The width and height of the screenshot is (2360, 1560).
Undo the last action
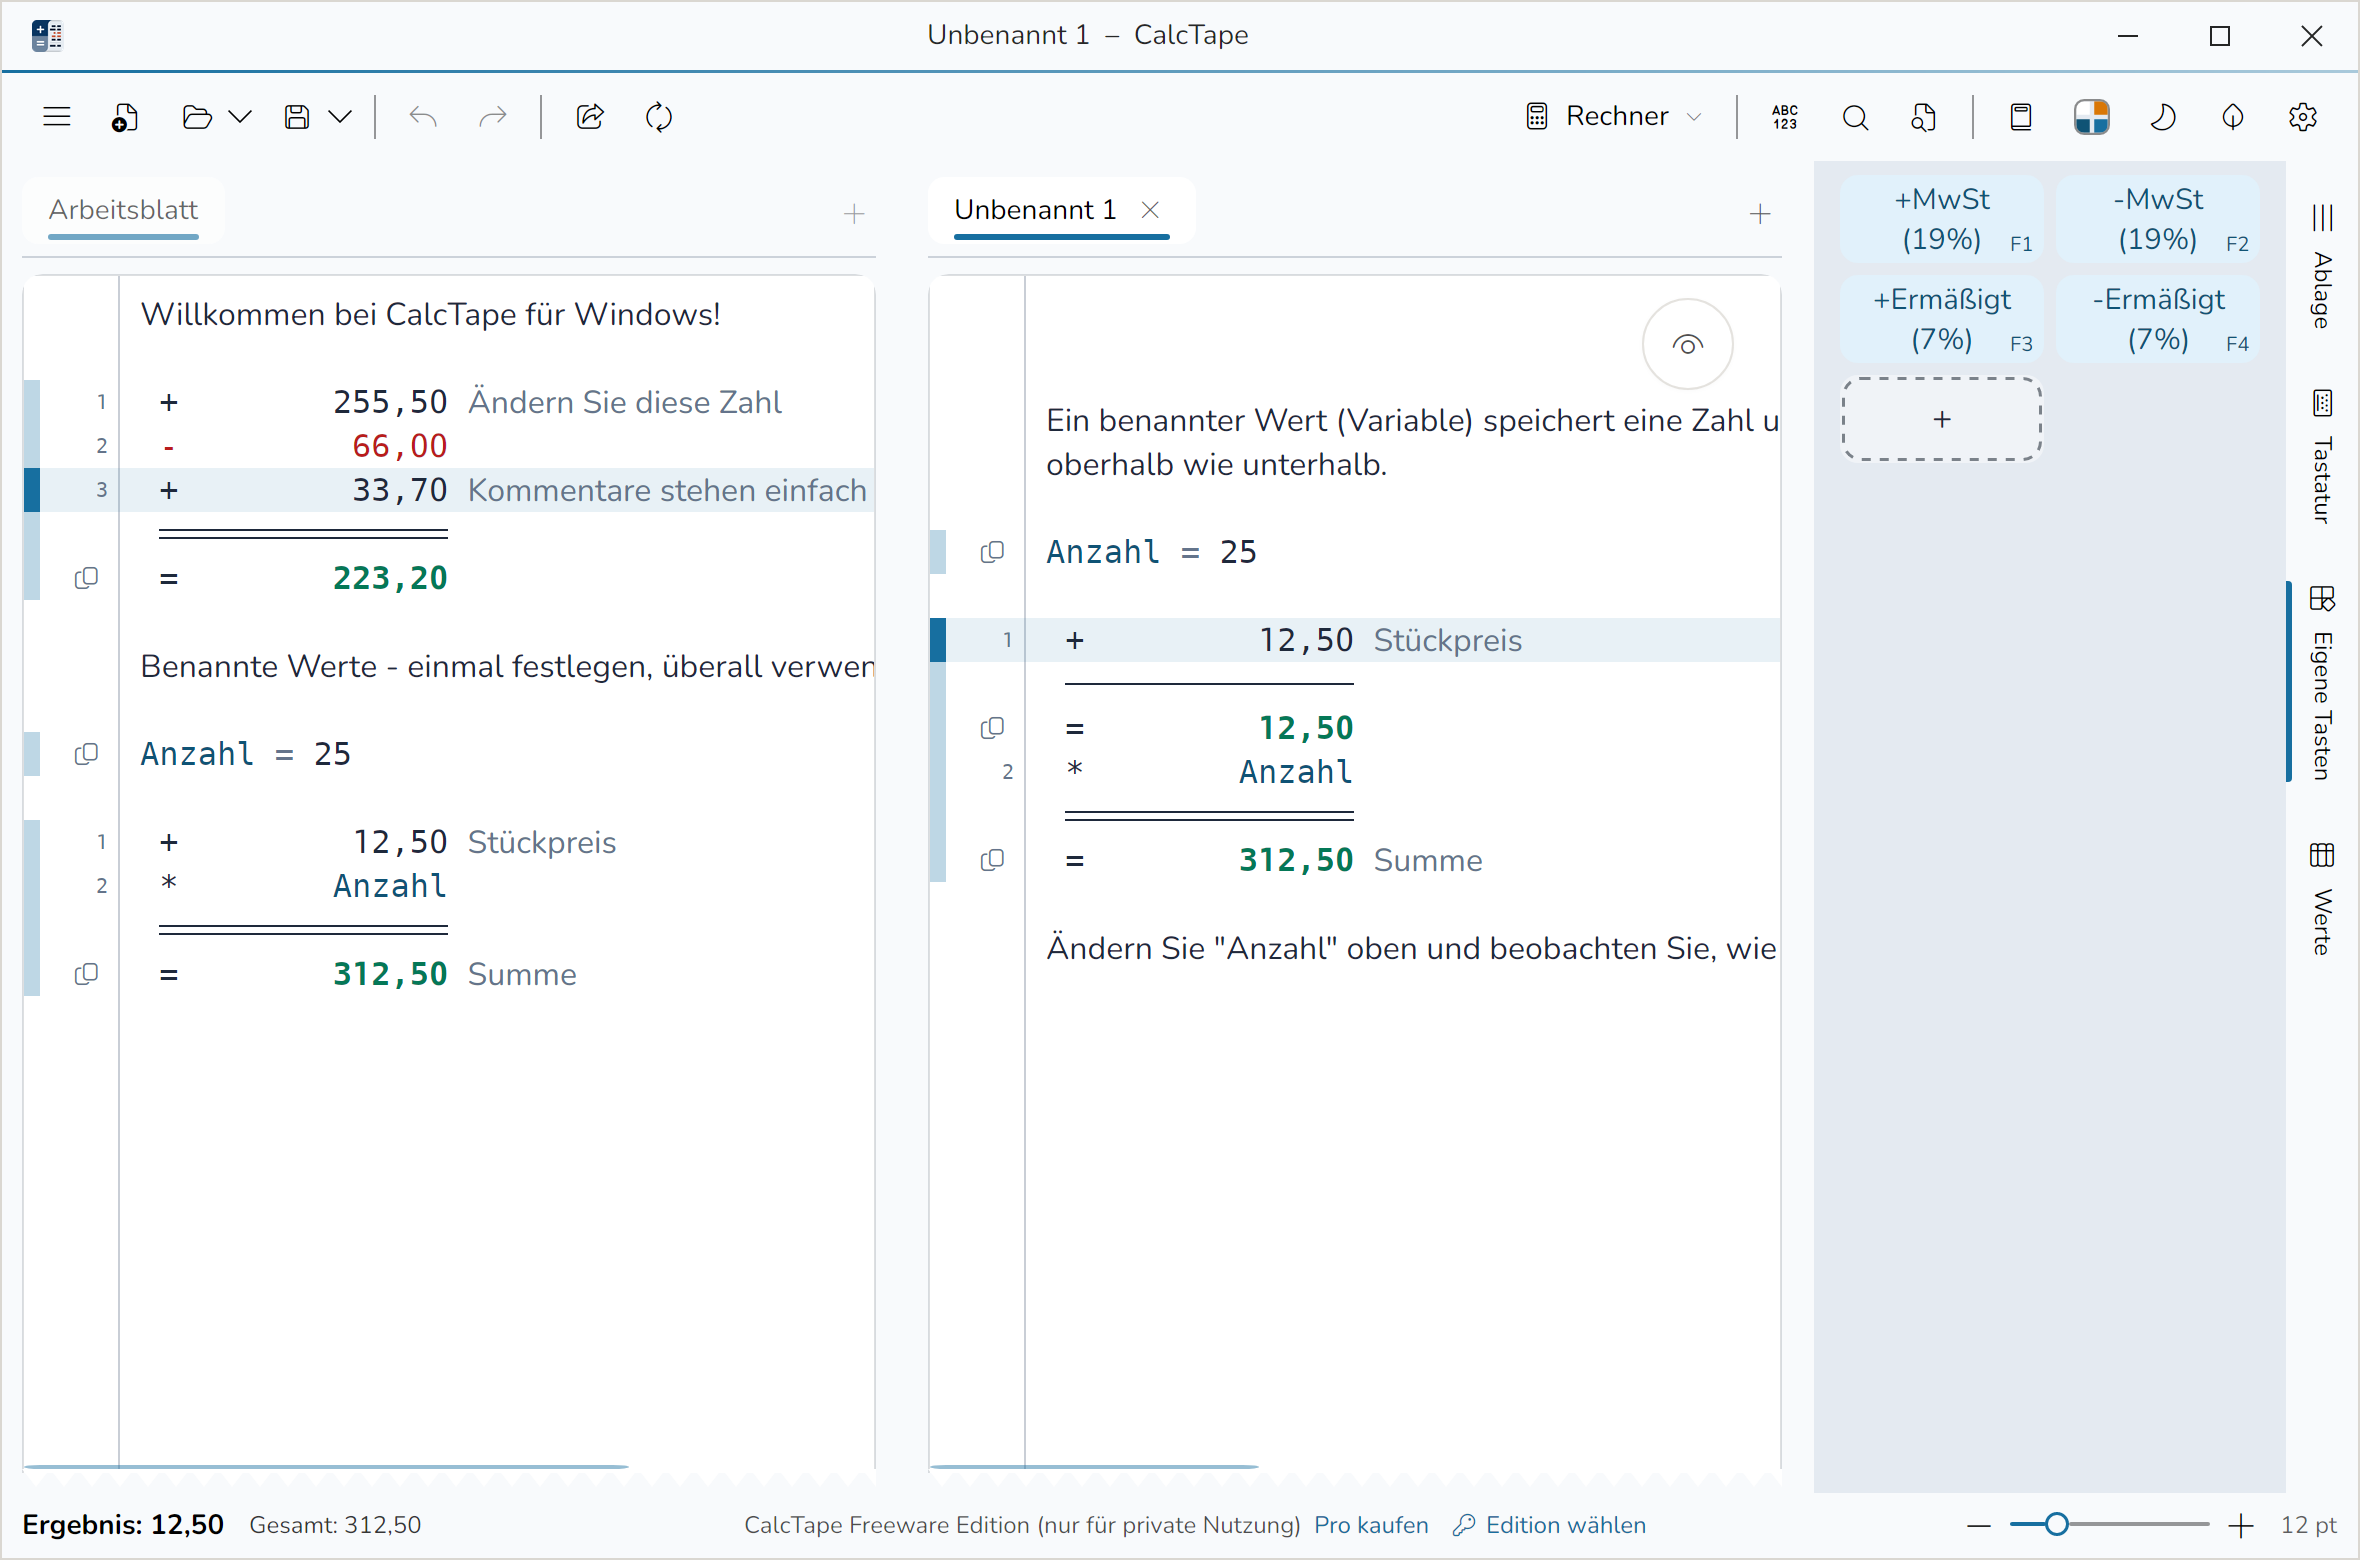coord(423,117)
